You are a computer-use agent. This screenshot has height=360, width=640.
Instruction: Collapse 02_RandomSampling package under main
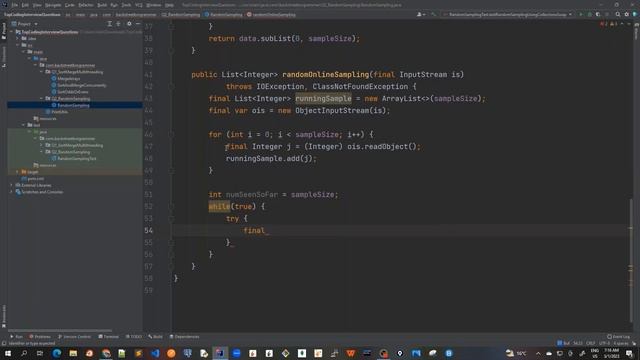(42, 98)
